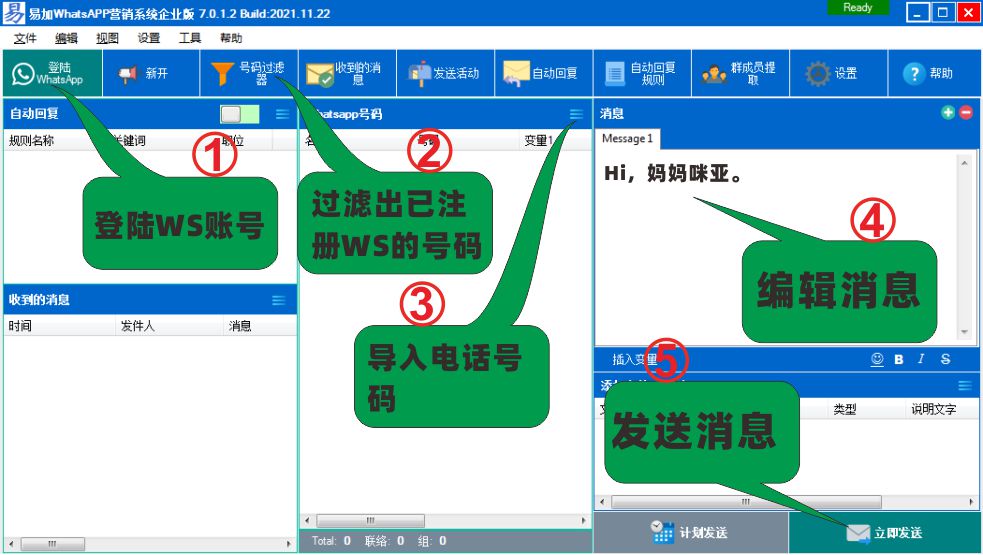Click the 发件人 column header
983x555 pixels.
point(137,325)
